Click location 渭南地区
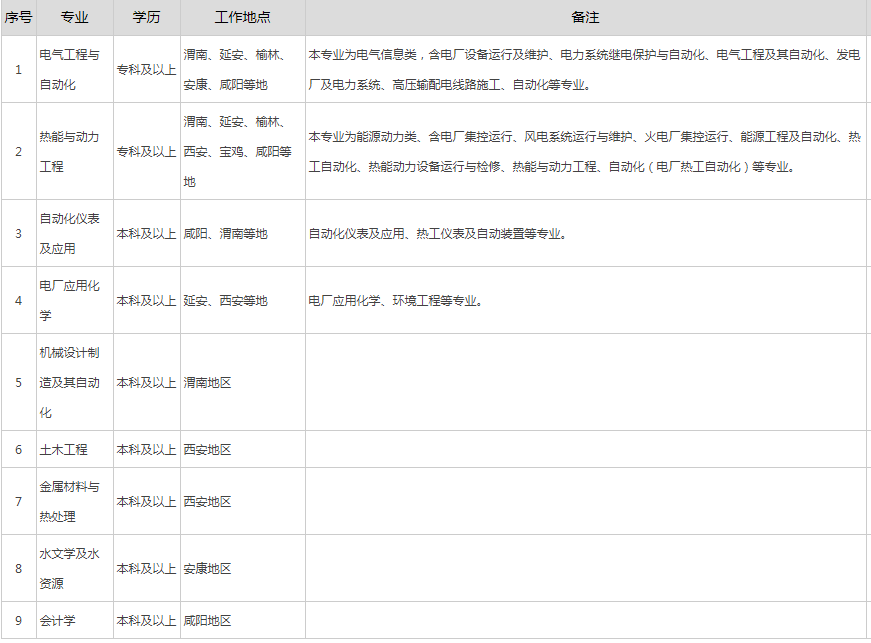The height and width of the screenshot is (643, 871). pos(207,383)
